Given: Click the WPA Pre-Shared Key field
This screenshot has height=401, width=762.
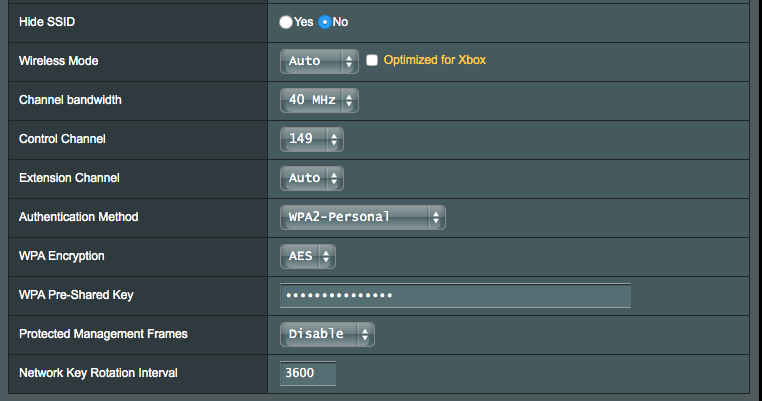Looking at the screenshot, I should tap(455, 295).
